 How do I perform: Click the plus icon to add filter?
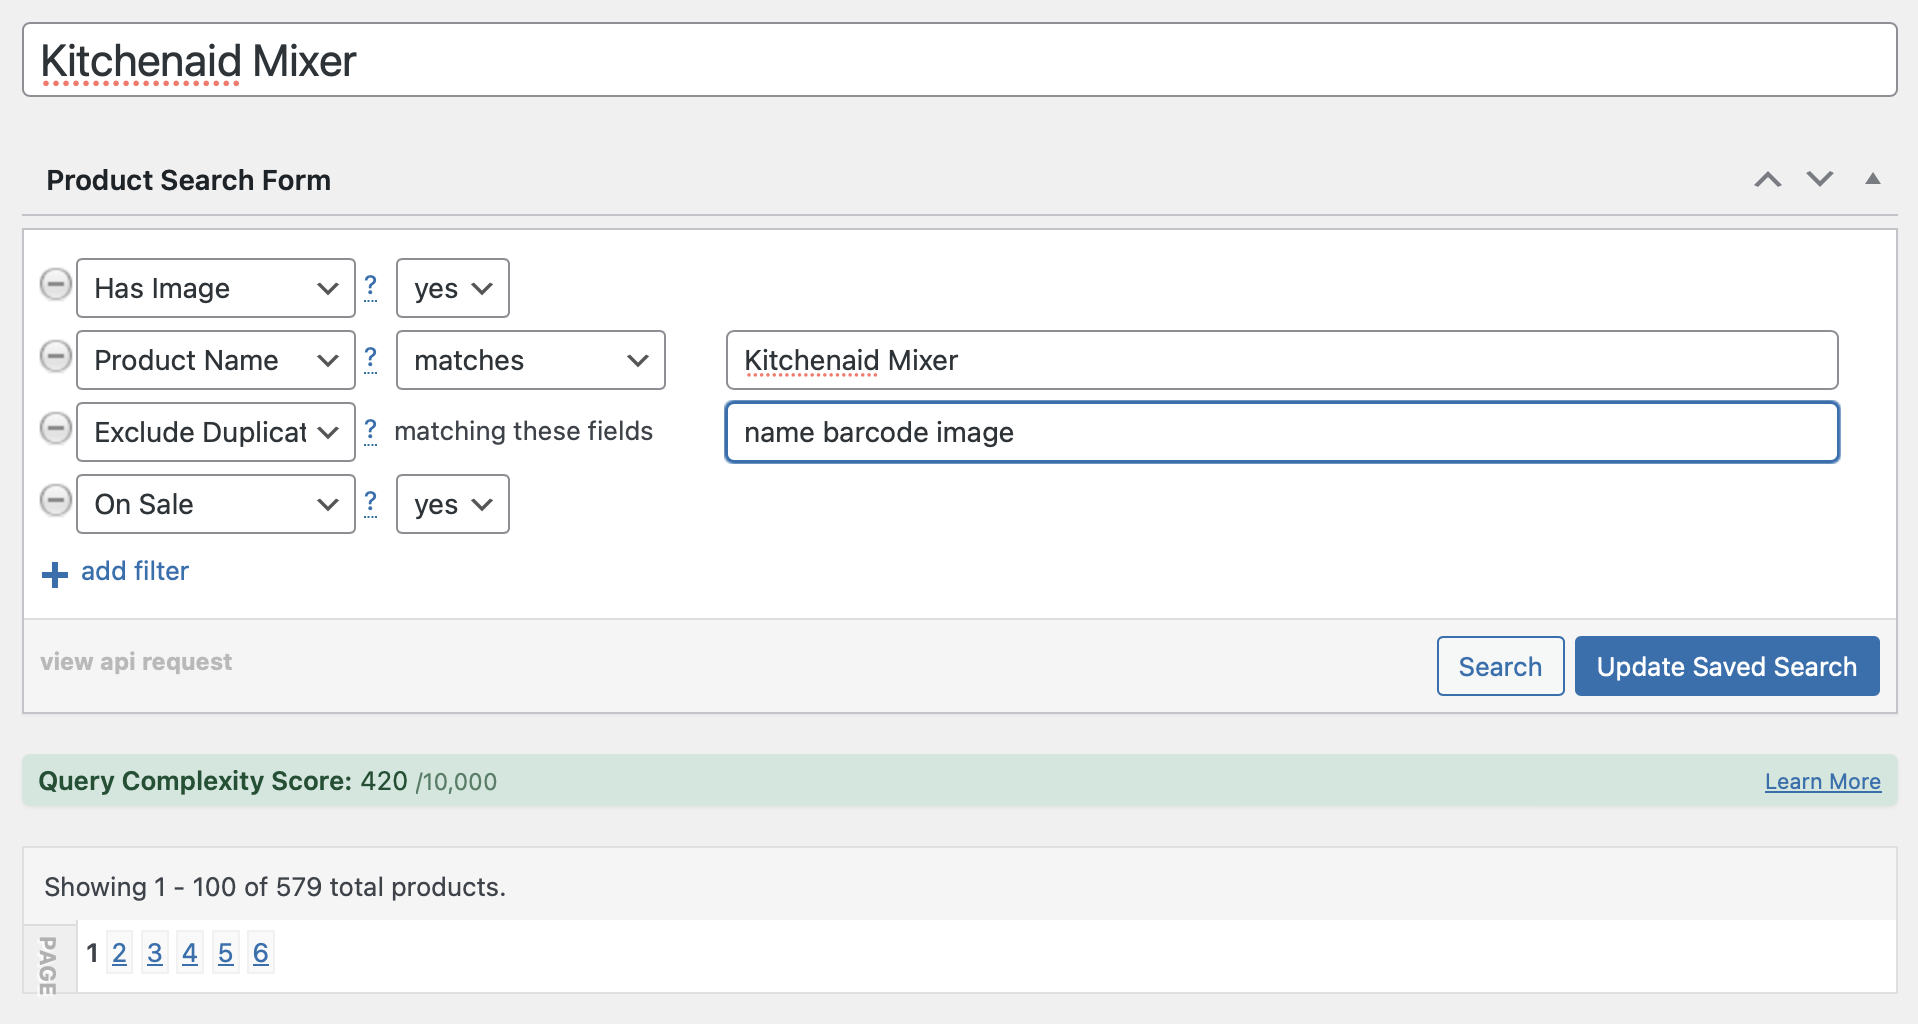(55, 574)
